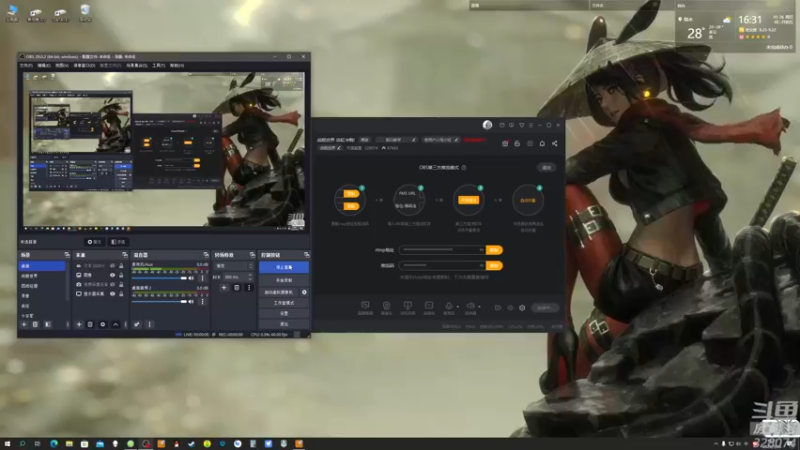Pop out the Scene Transitions dock panel
Viewport: 800px width, 450px height.
point(252,255)
